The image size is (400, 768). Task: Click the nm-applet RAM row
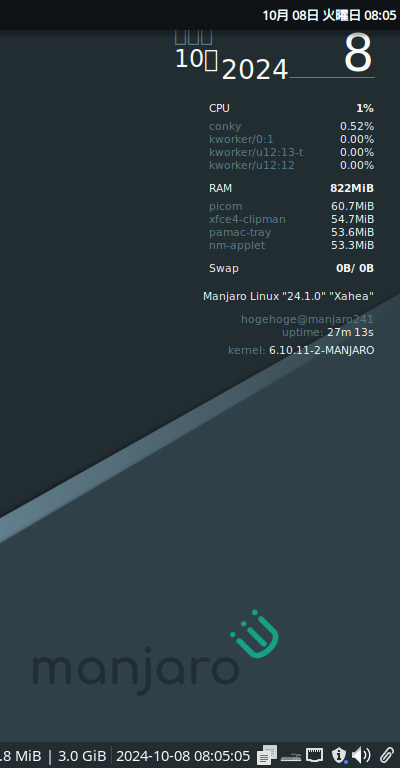pyautogui.click(x=291, y=245)
